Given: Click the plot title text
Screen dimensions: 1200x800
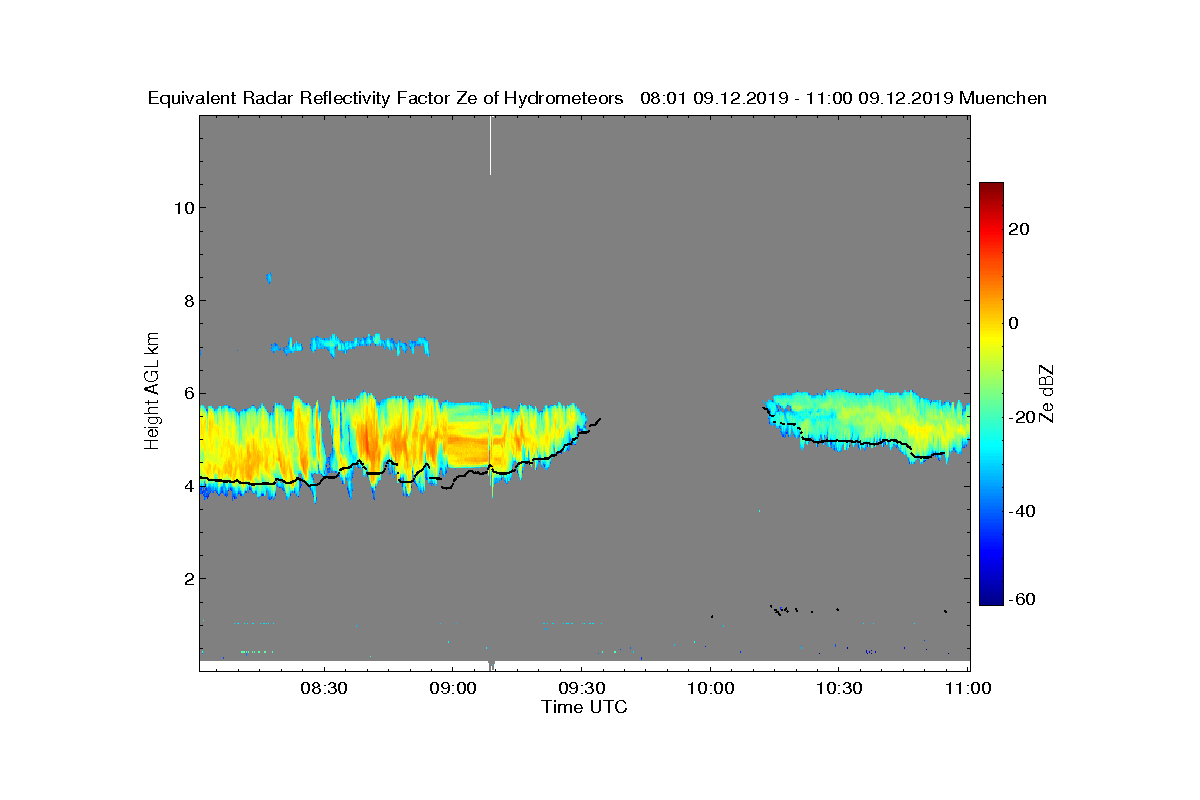Looking at the screenshot, I should (x=597, y=98).
